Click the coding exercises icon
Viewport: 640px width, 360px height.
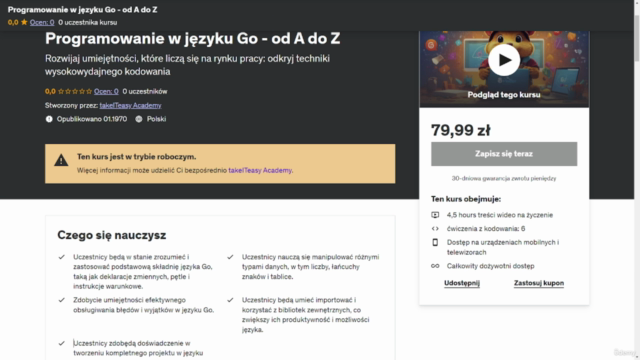[435, 229]
